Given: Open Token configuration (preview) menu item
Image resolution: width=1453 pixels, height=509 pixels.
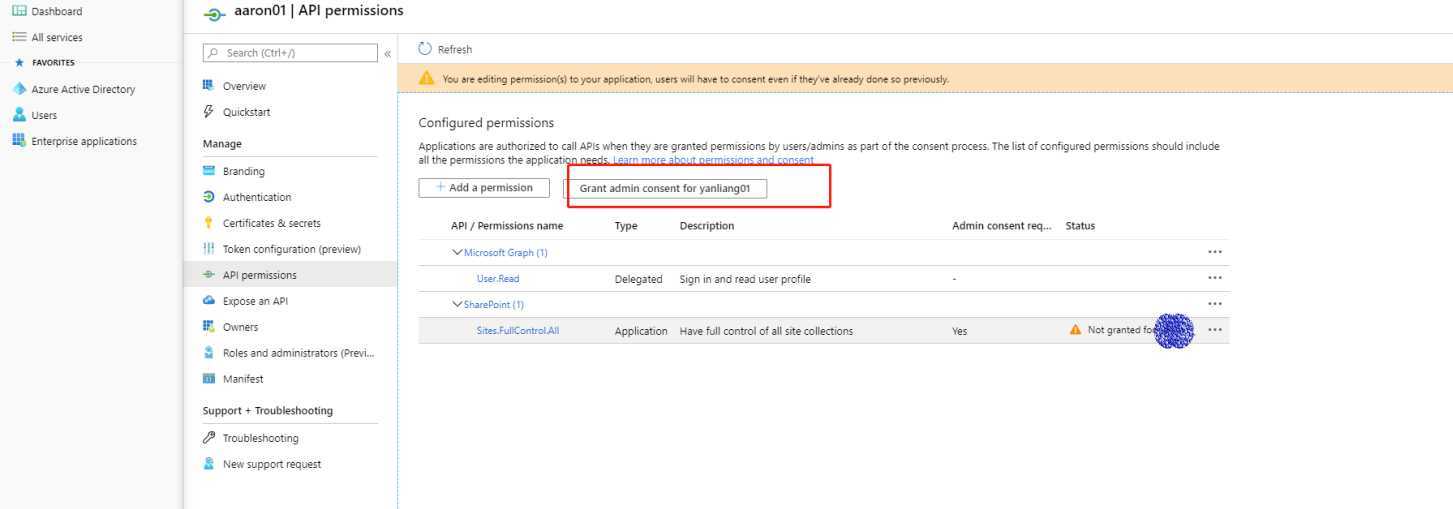Looking at the screenshot, I should [x=290, y=249].
